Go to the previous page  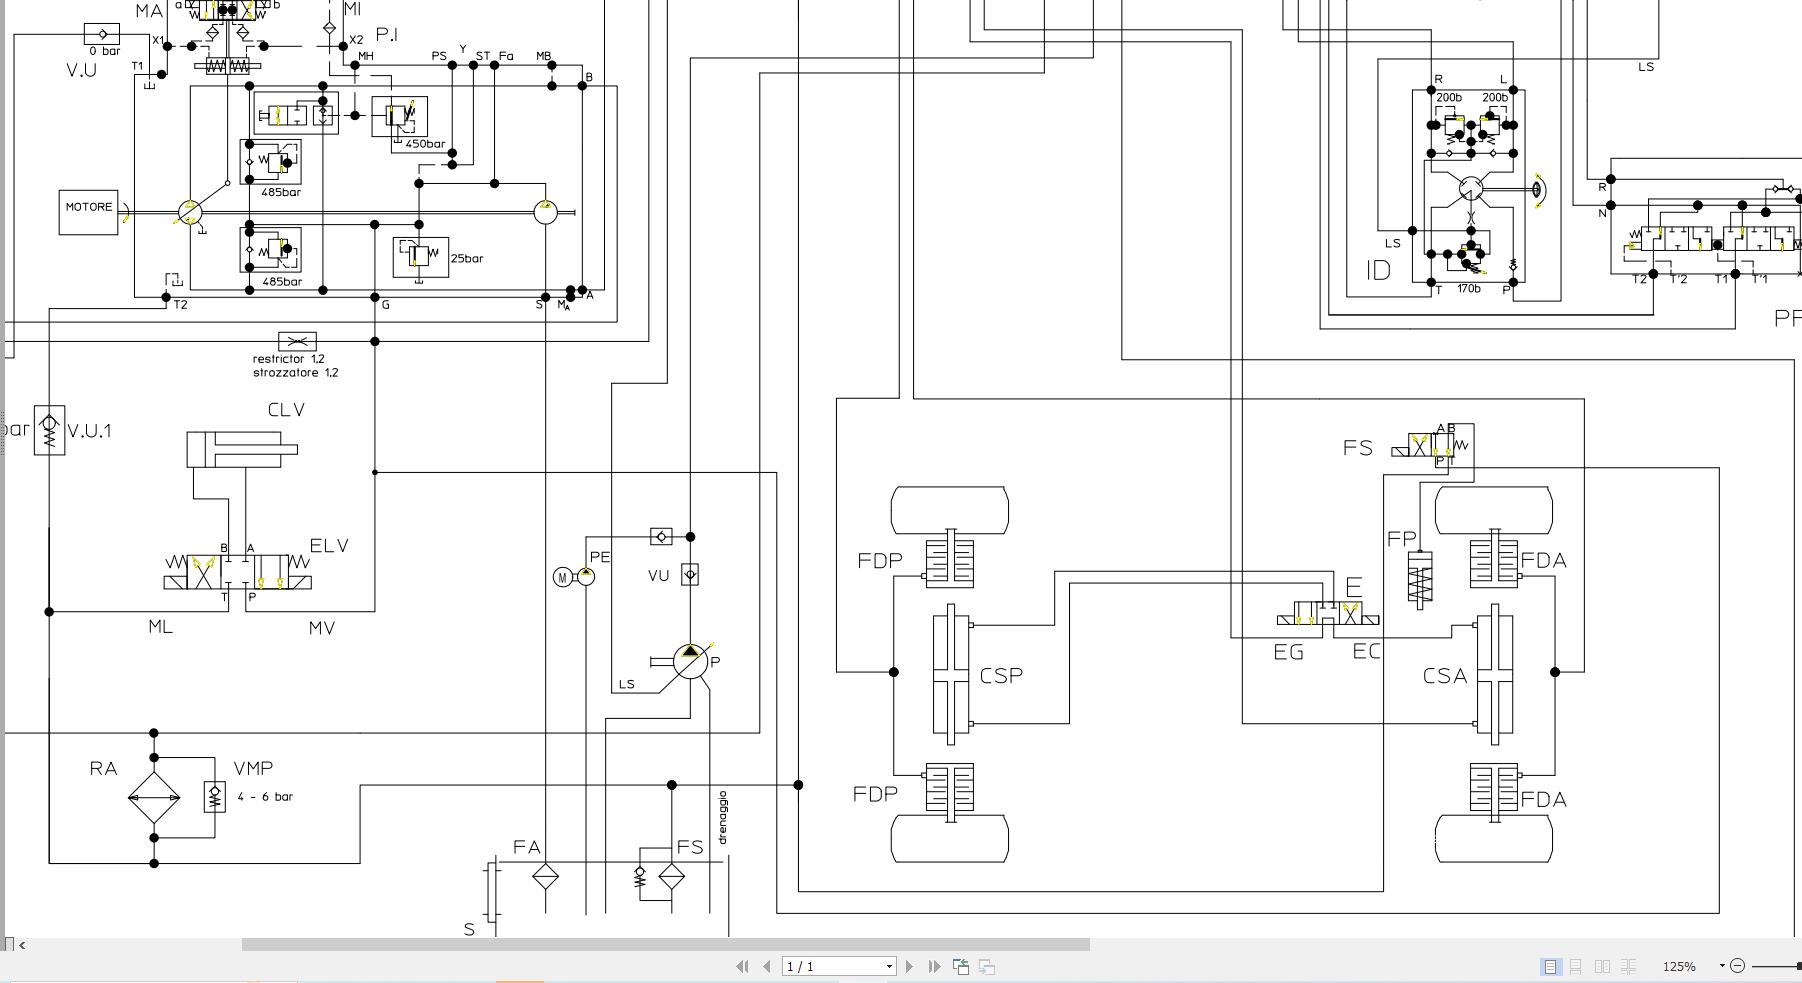tap(767, 966)
